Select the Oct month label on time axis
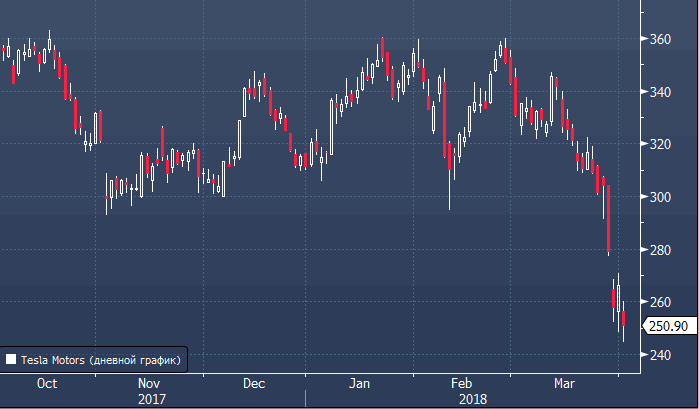The width and height of the screenshot is (699, 409). [x=46, y=383]
